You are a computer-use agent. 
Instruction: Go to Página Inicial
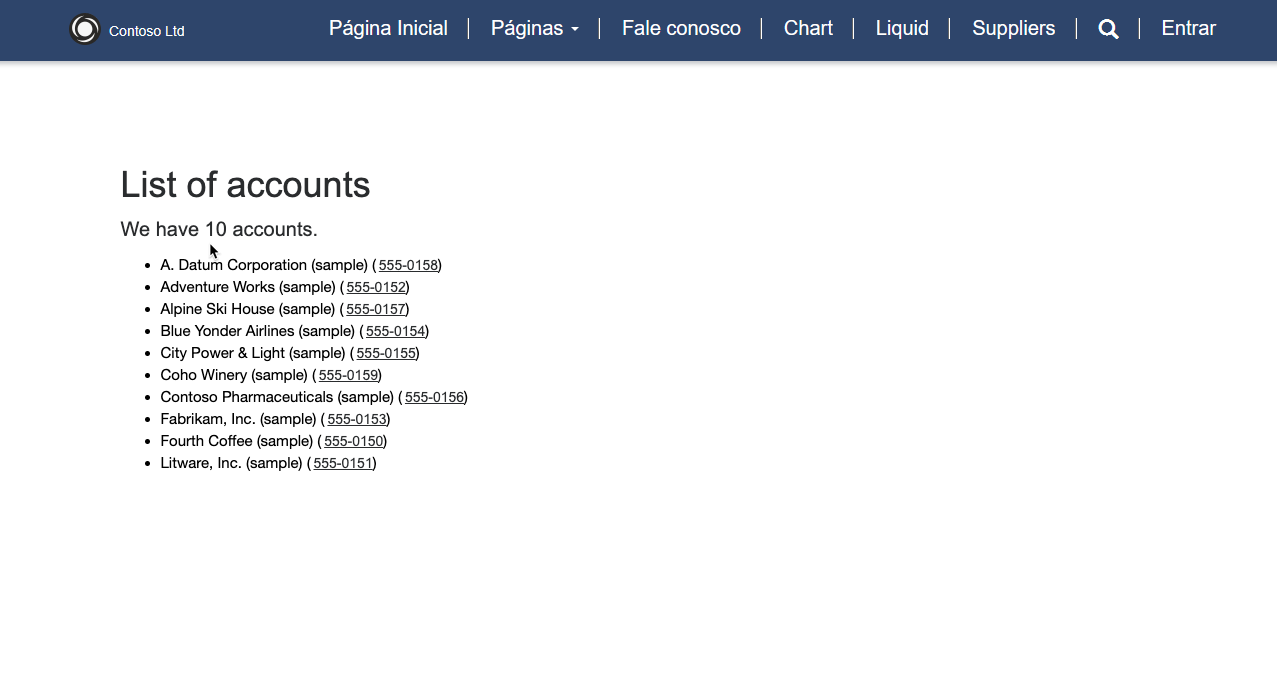[x=388, y=29]
